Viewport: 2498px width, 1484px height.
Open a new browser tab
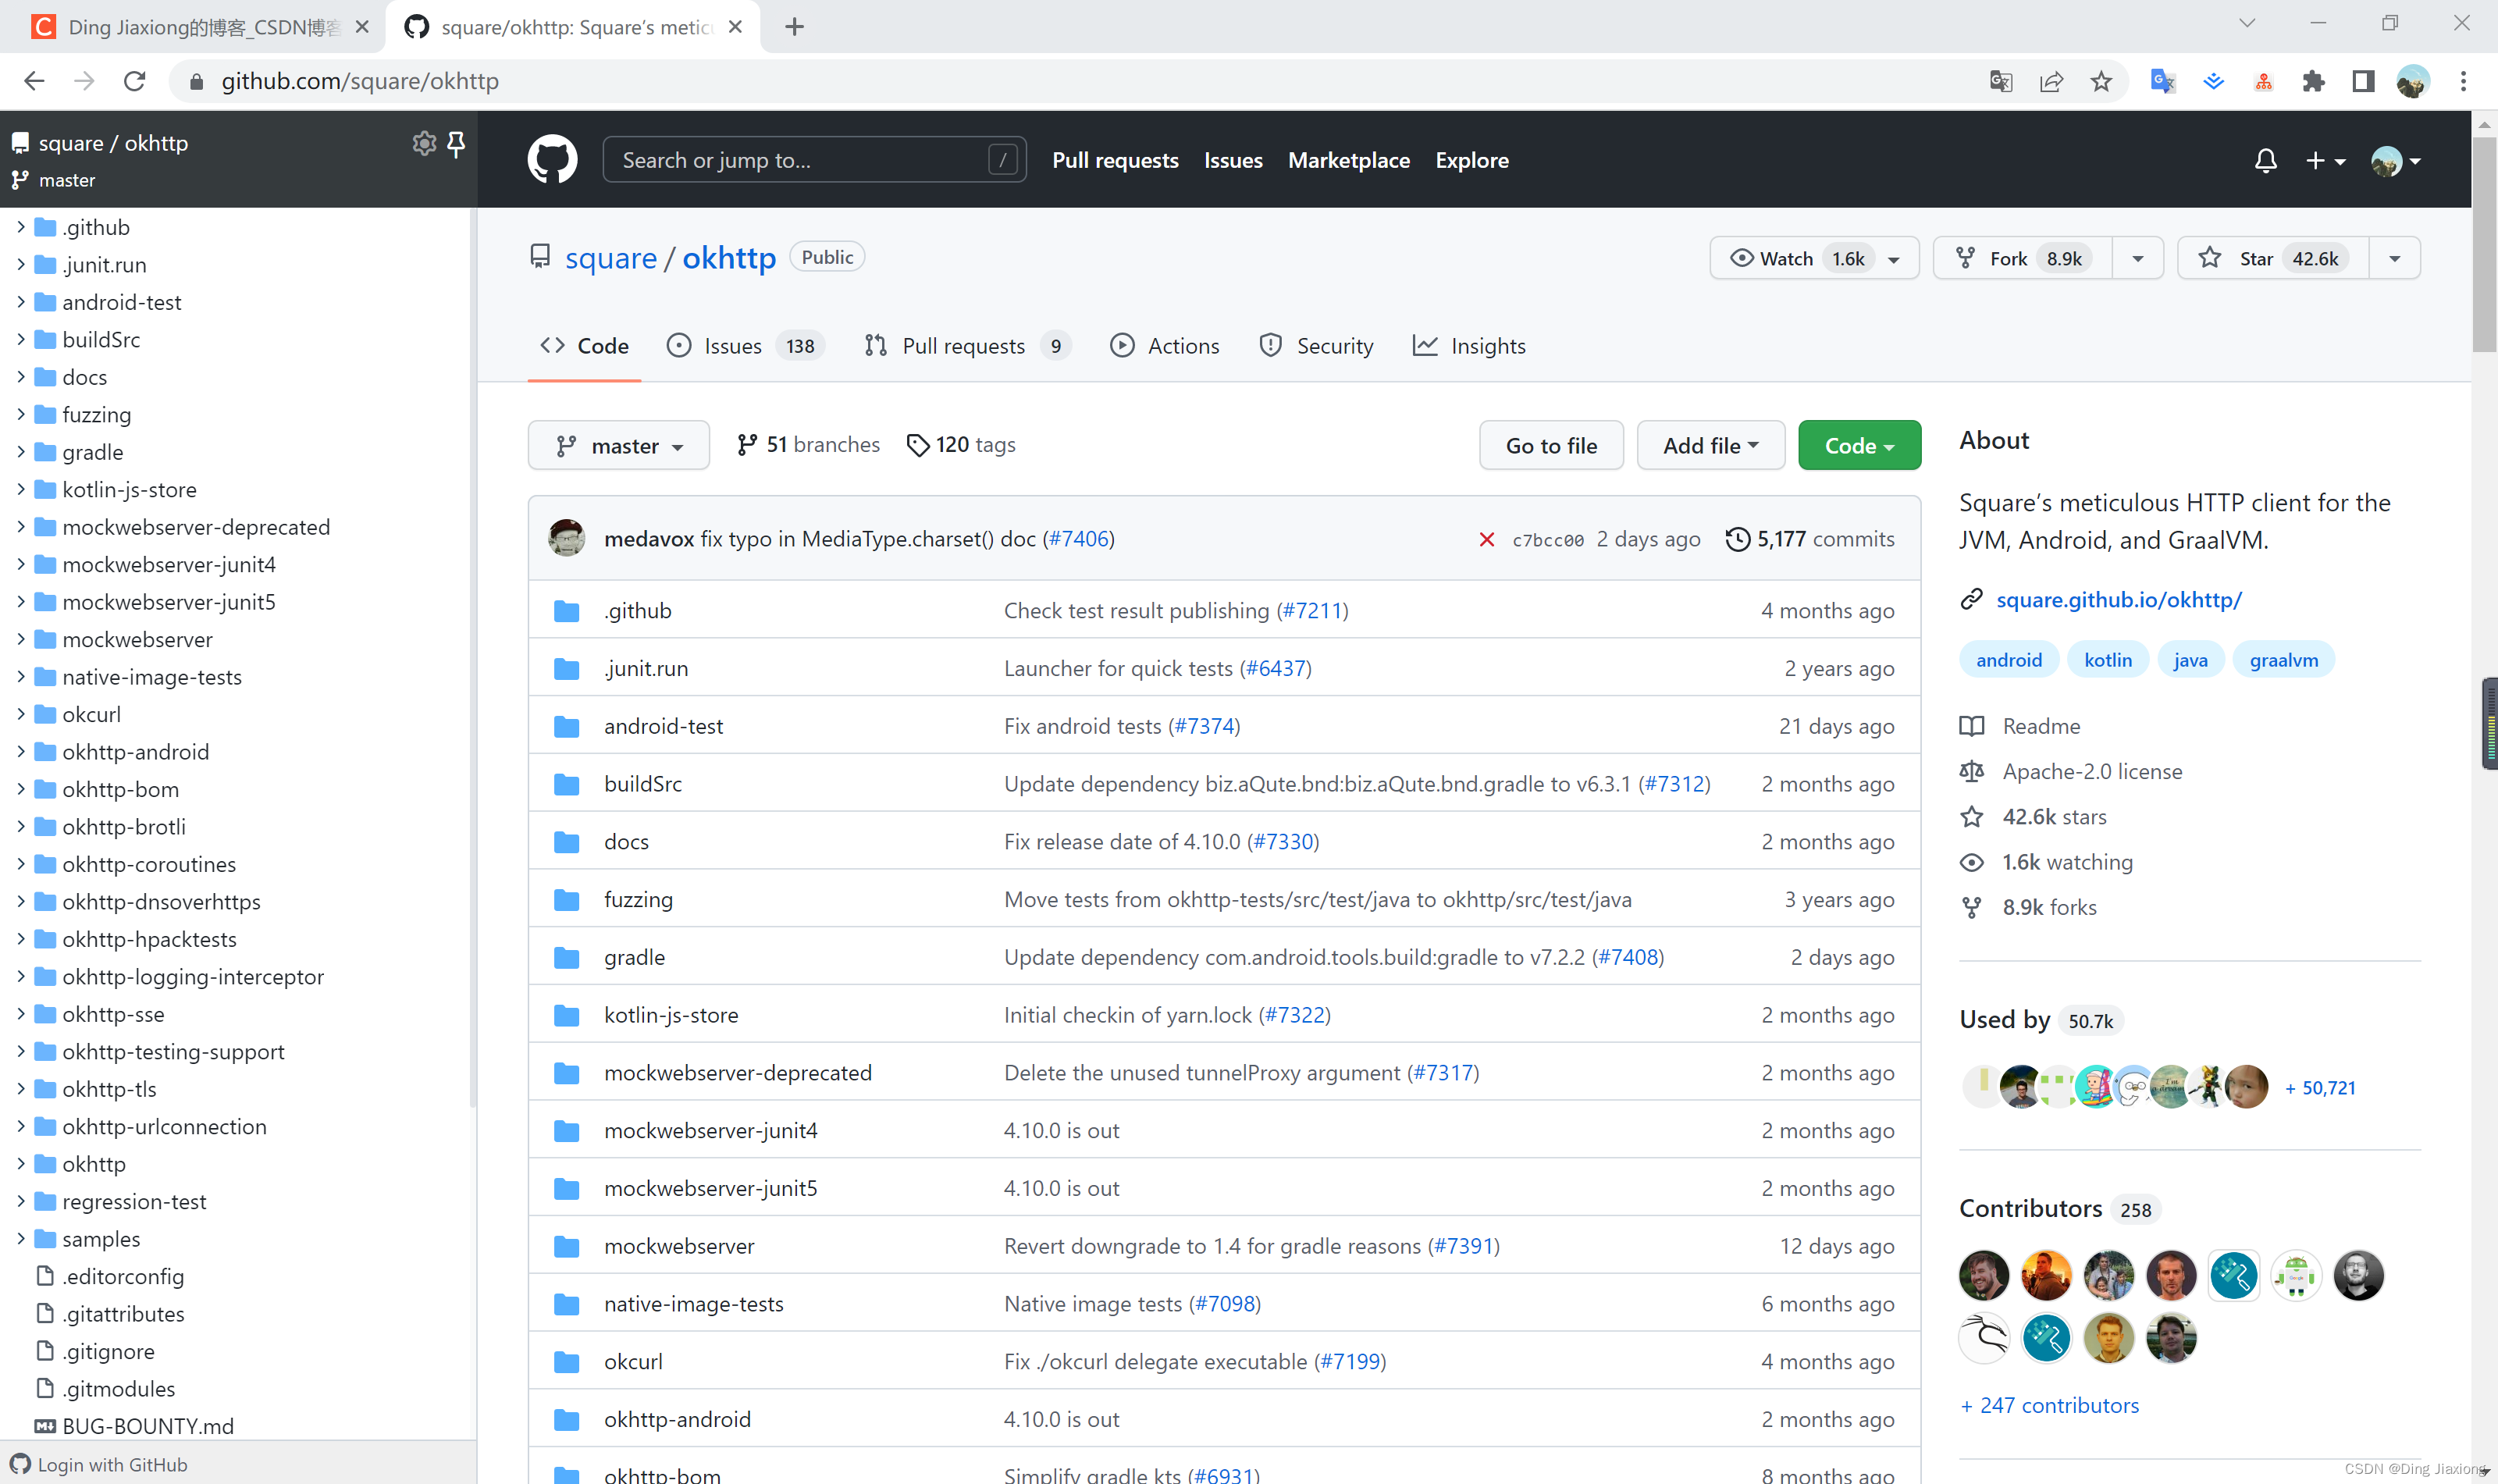794,27
